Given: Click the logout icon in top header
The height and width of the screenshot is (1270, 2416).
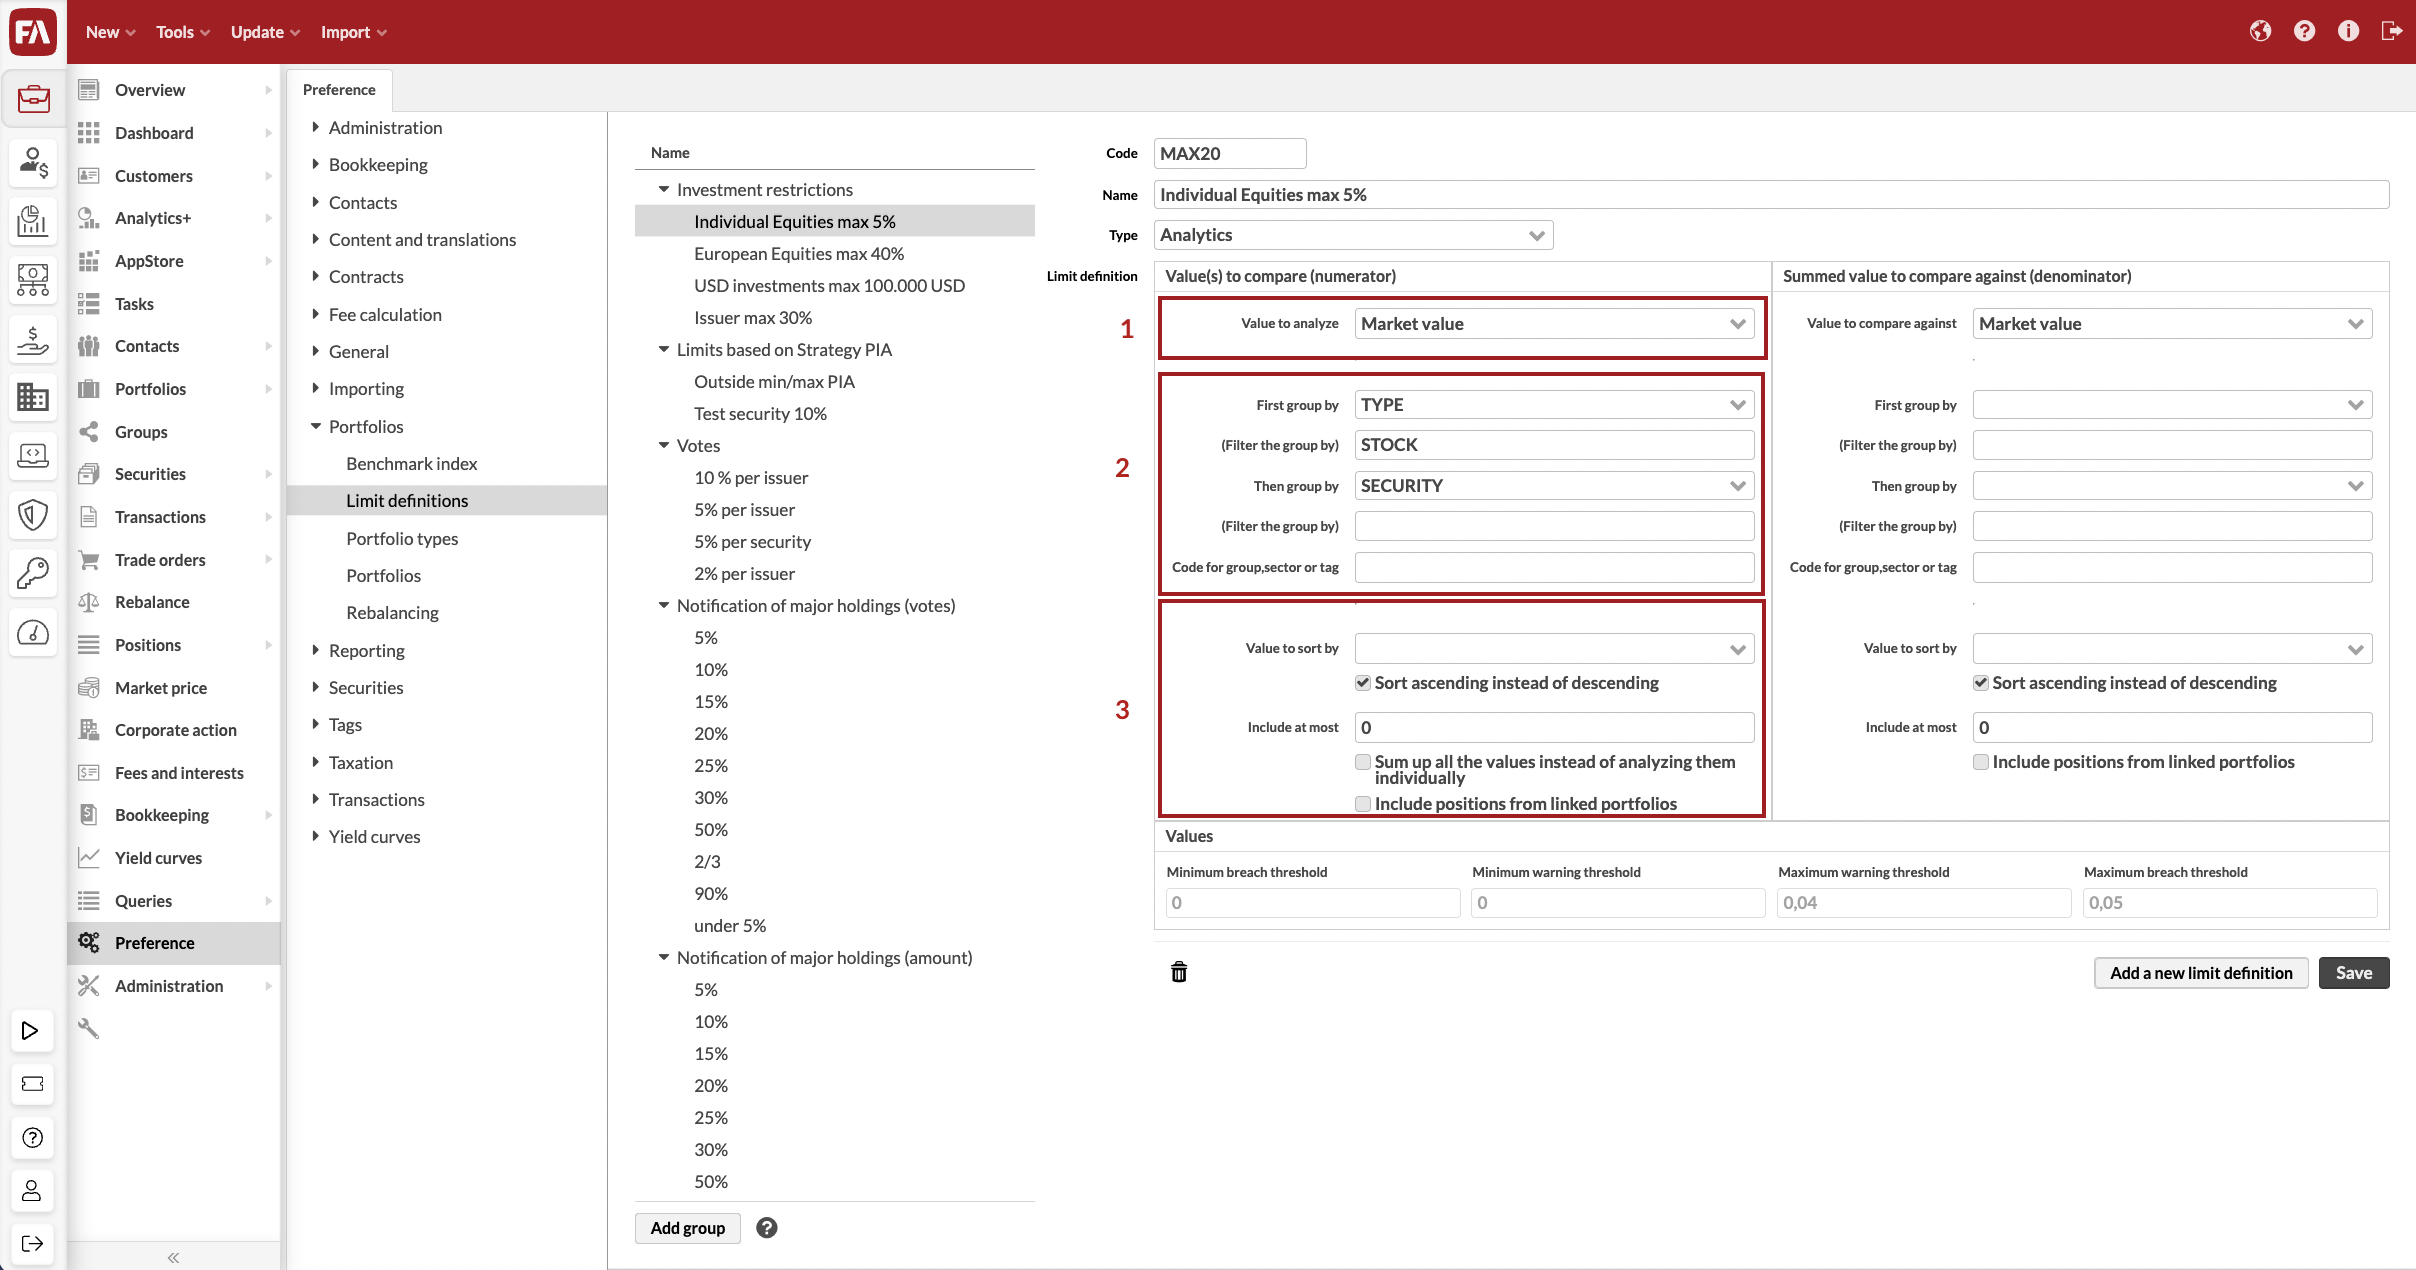Looking at the screenshot, I should (2392, 31).
